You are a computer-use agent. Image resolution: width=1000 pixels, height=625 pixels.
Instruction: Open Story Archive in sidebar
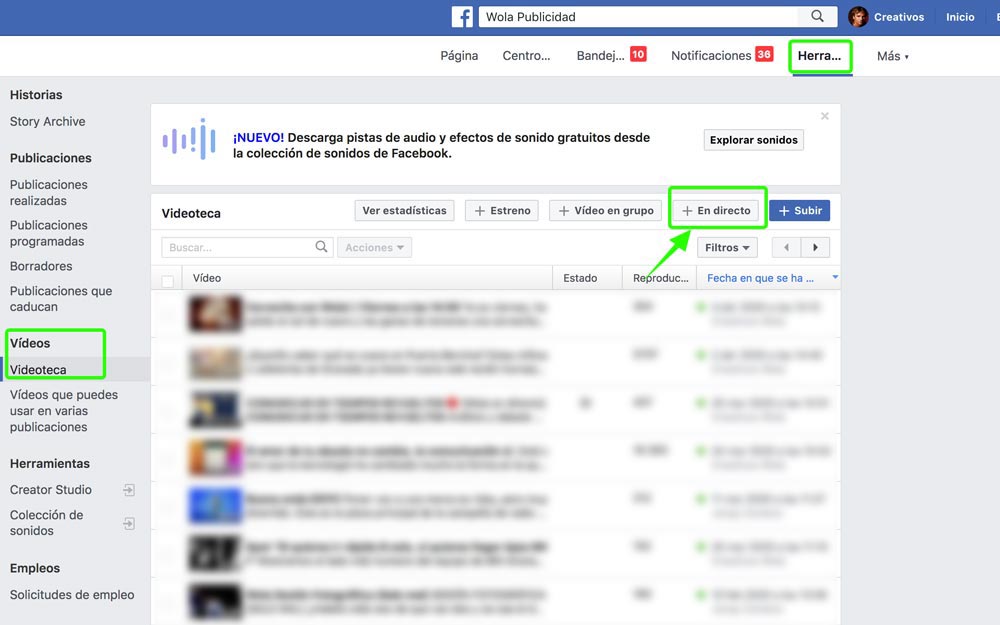point(47,122)
